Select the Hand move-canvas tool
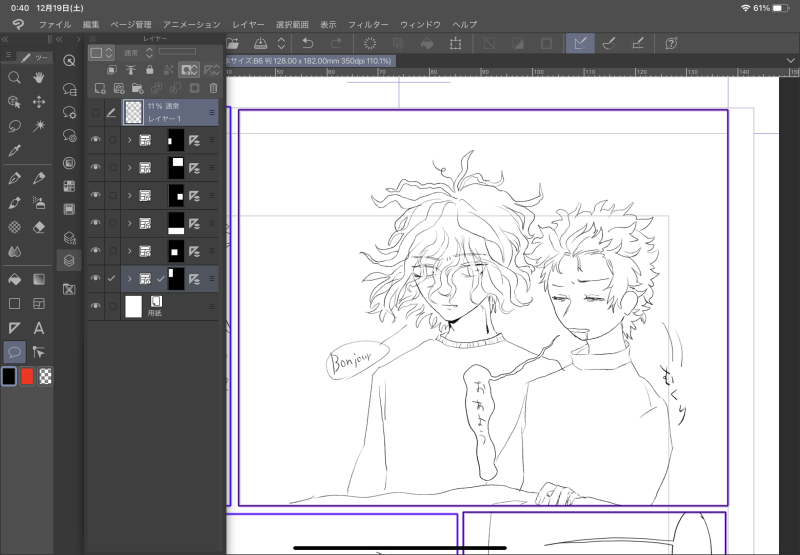 39,78
